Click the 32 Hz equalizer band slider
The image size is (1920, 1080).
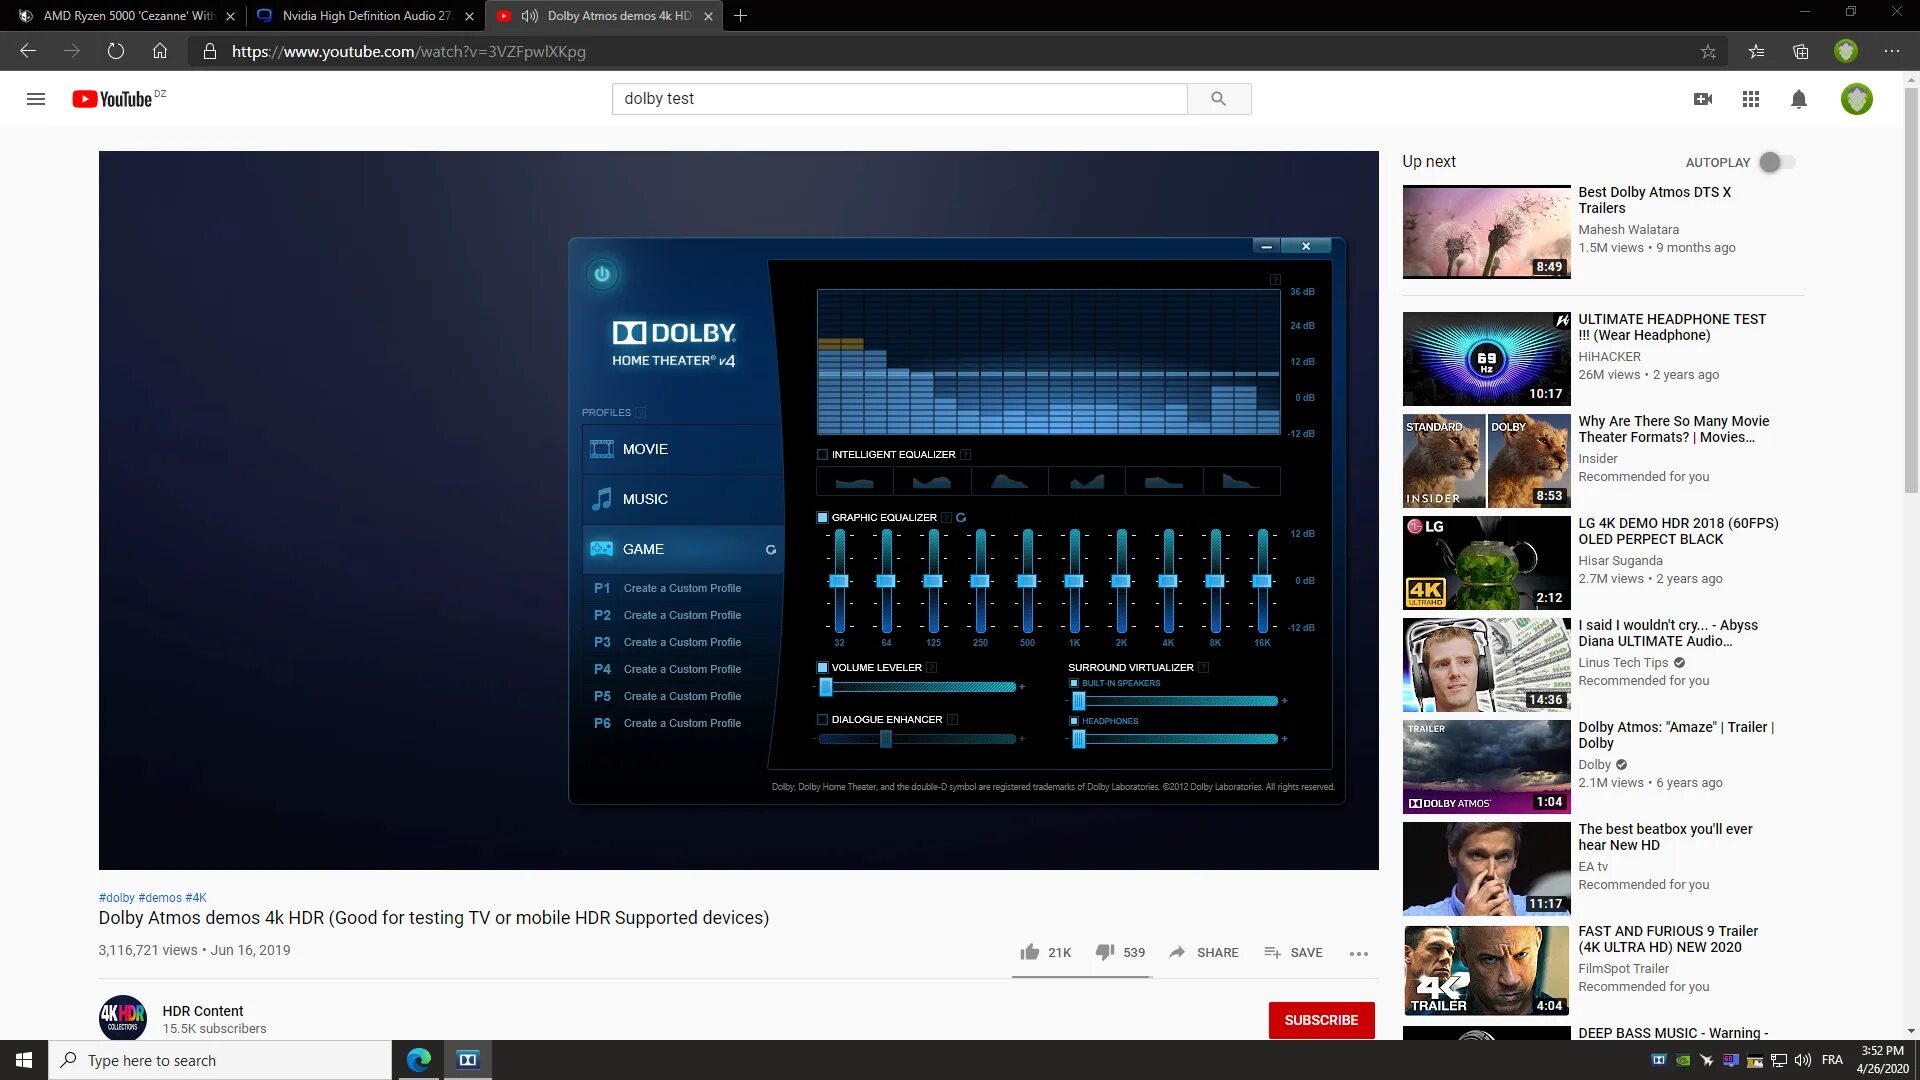click(x=839, y=581)
